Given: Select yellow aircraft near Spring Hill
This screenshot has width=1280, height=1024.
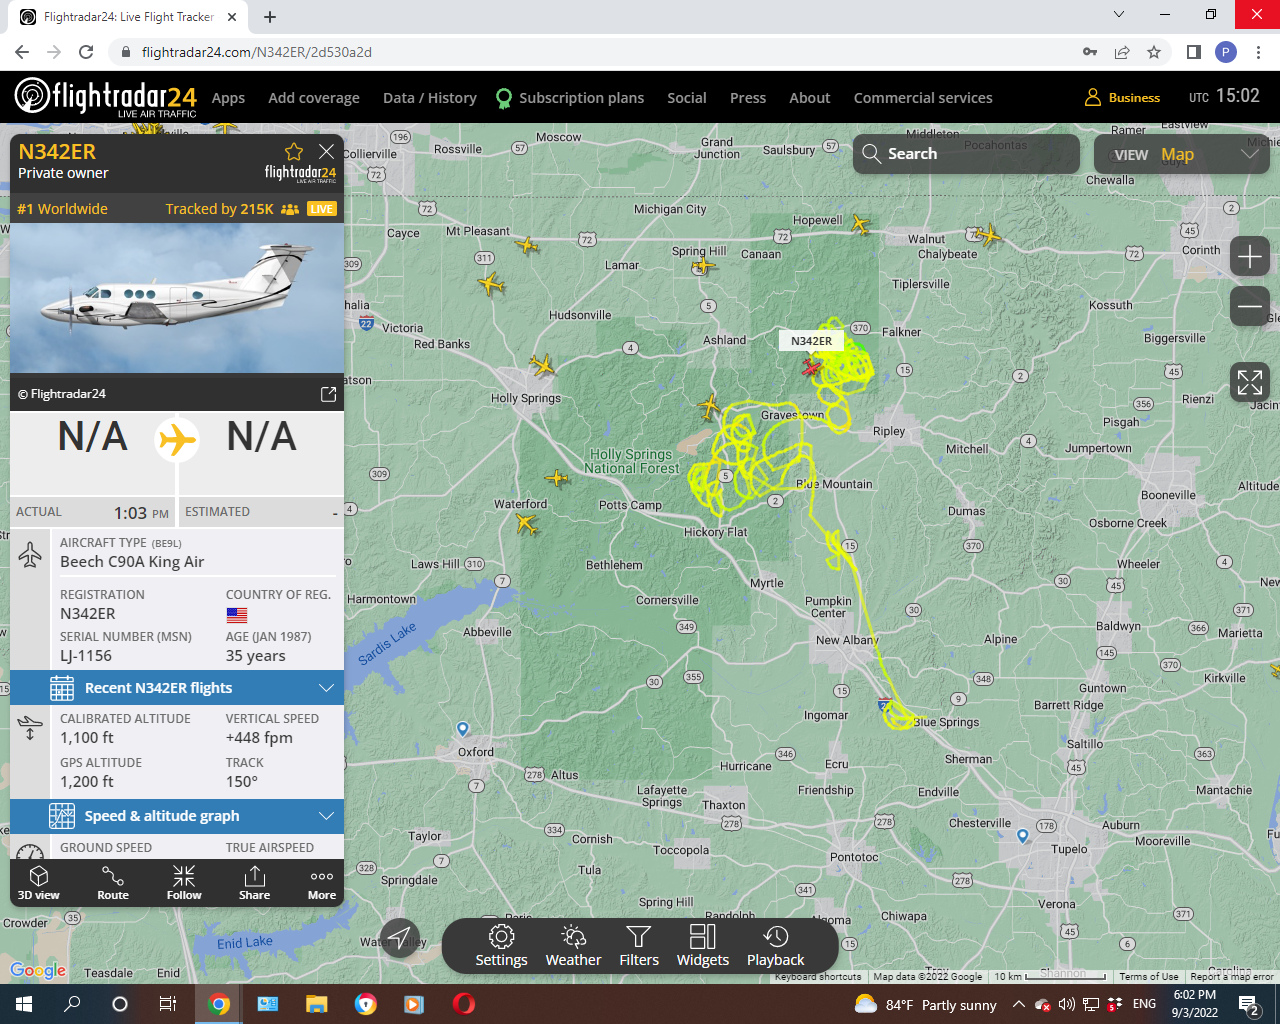Looking at the screenshot, I should [x=705, y=265].
